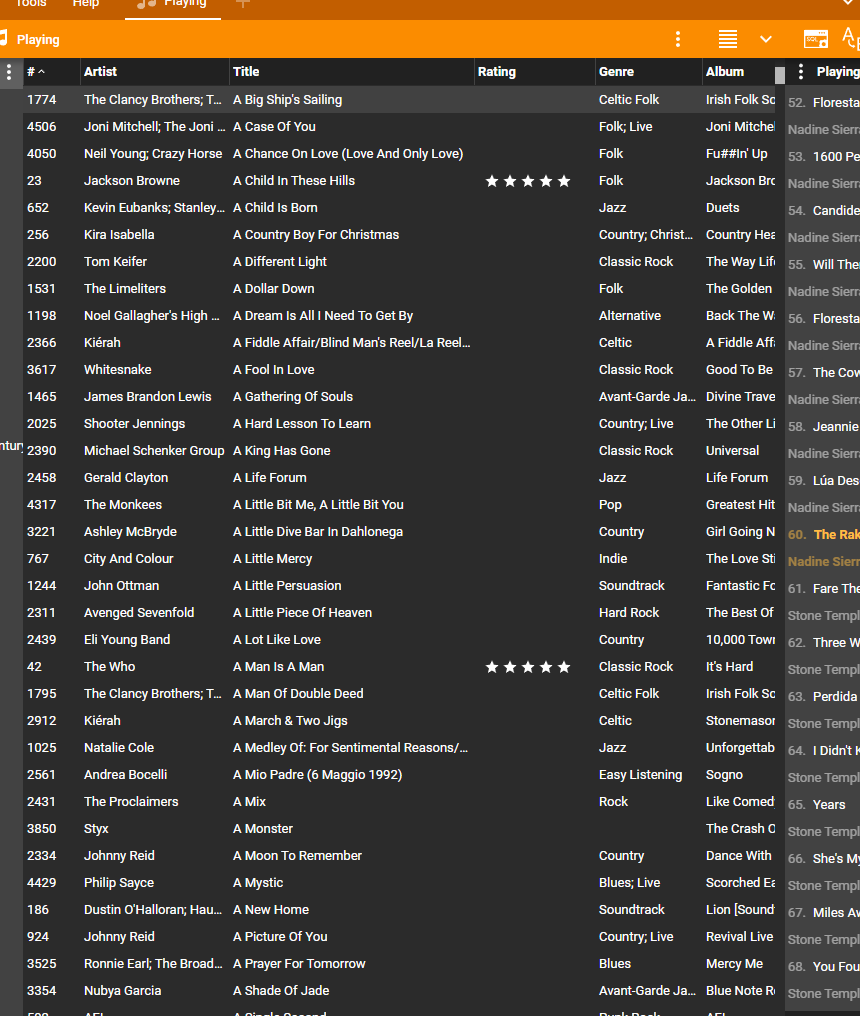Select the track A Little Piece Of Heaven
This screenshot has height=1016, width=860.
pyautogui.click(x=302, y=613)
